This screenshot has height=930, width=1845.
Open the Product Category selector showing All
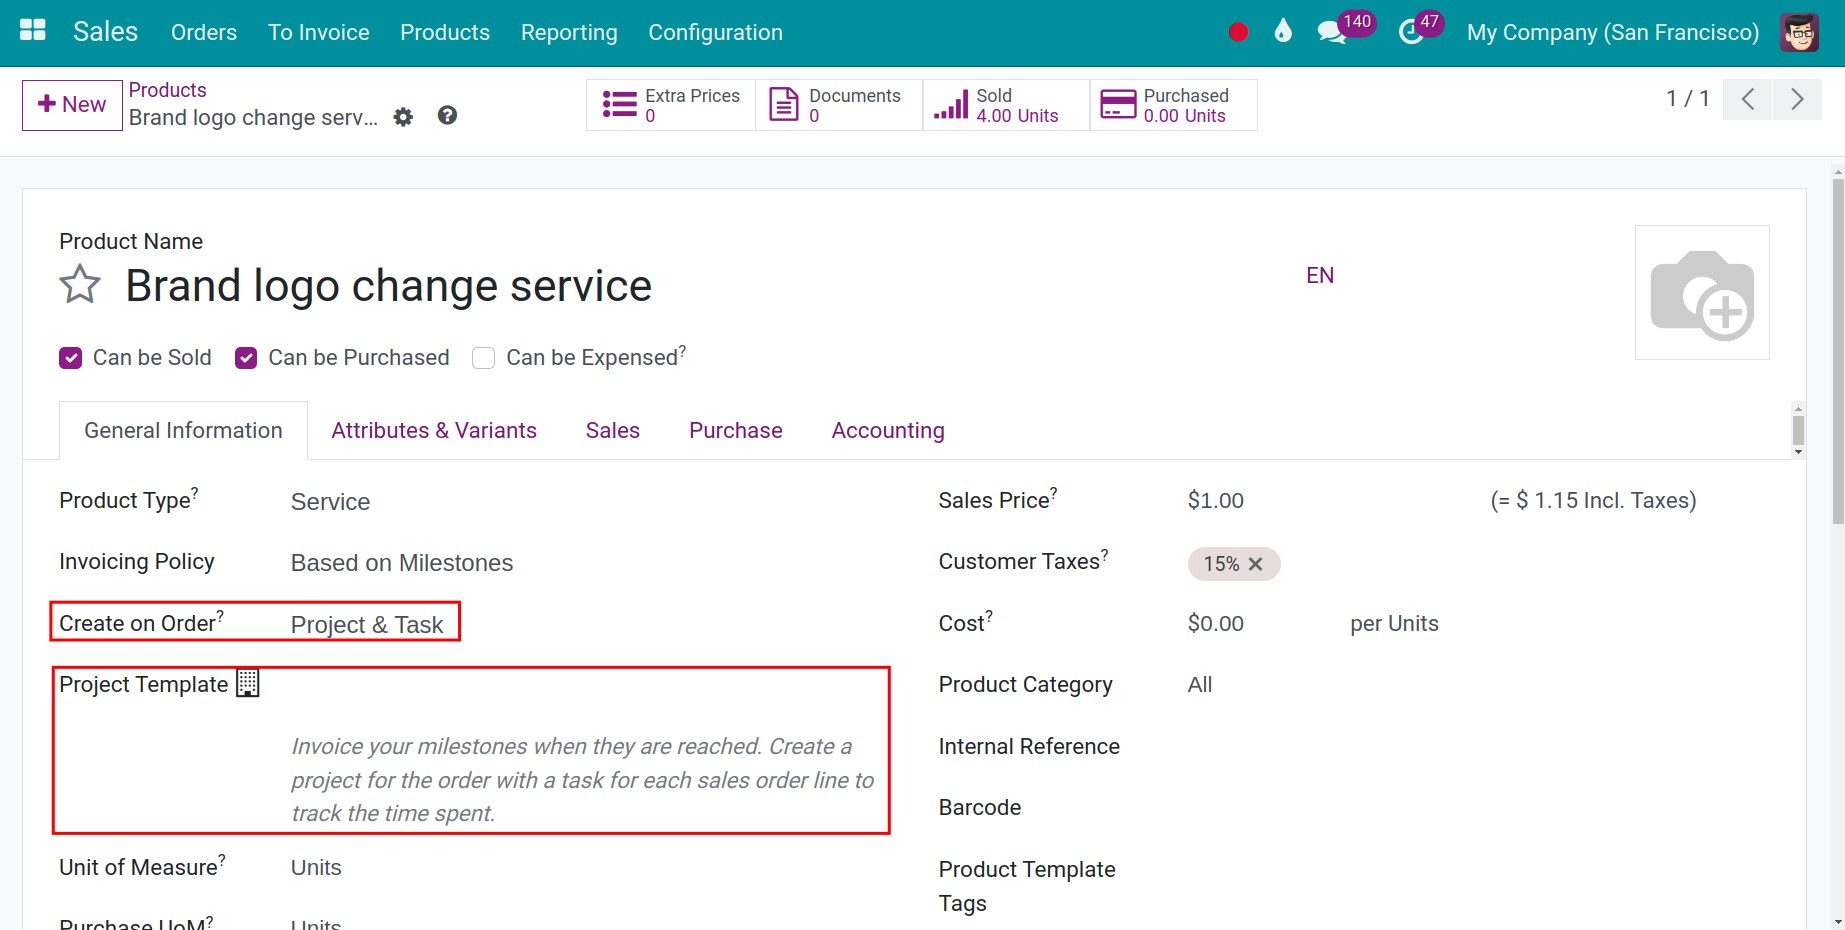pyautogui.click(x=1199, y=684)
